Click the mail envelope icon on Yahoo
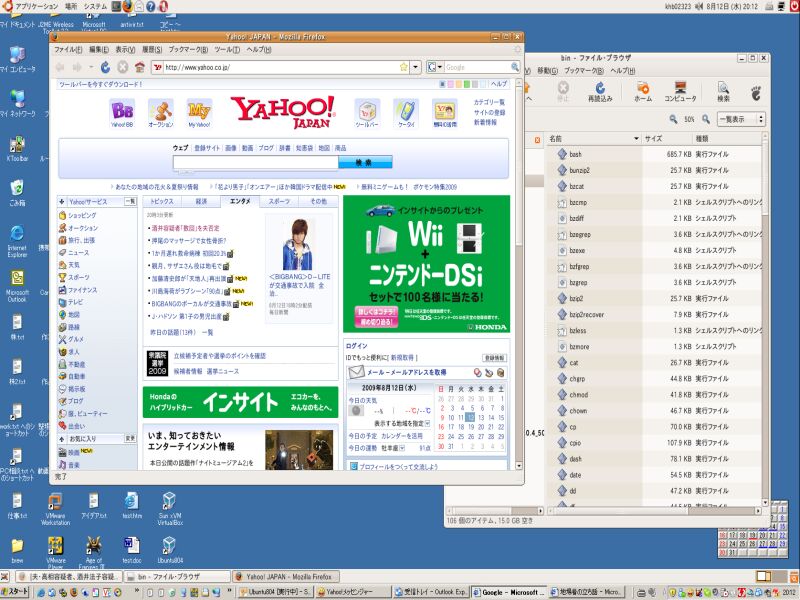 click(x=356, y=372)
